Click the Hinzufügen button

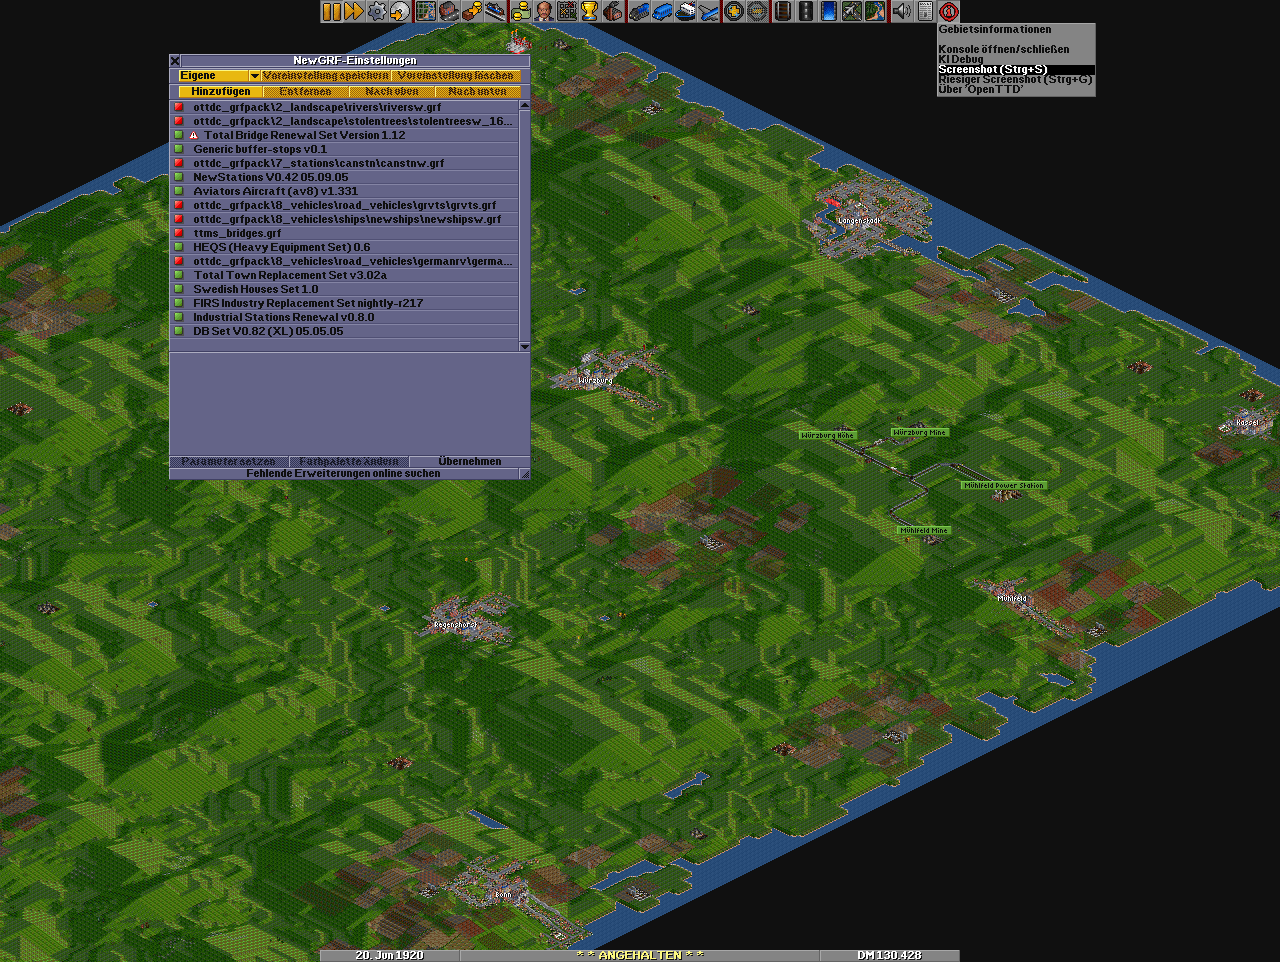[221, 92]
